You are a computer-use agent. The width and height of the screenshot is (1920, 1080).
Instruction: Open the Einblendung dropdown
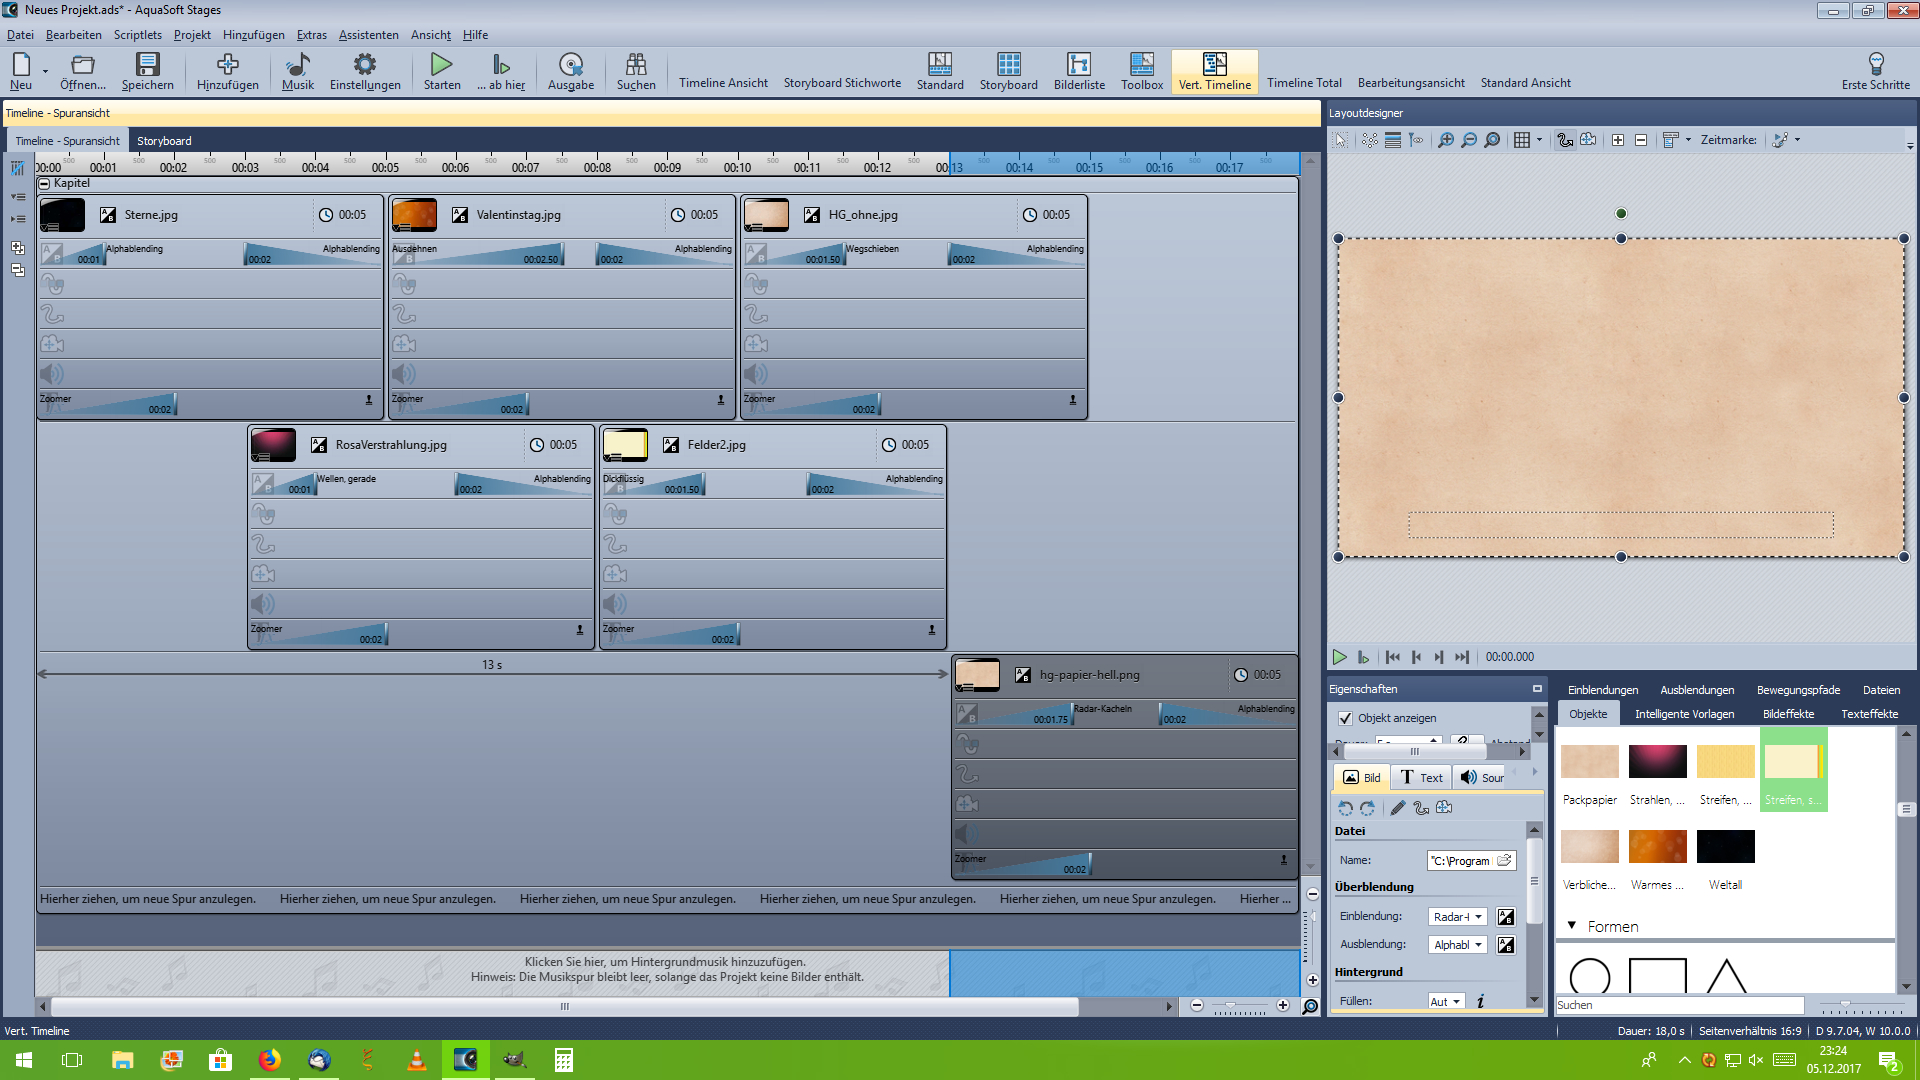(x=1458, y=917)
